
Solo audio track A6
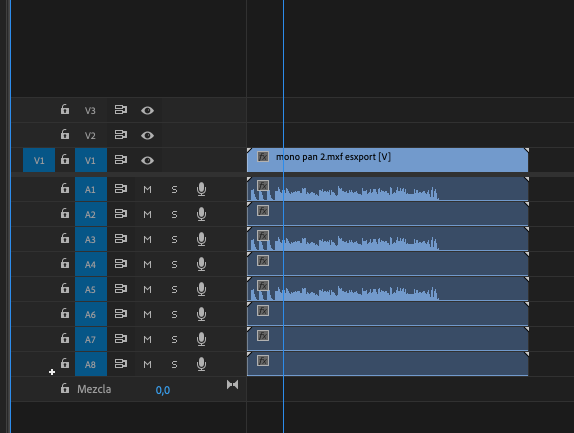click(x=174, y=315)
